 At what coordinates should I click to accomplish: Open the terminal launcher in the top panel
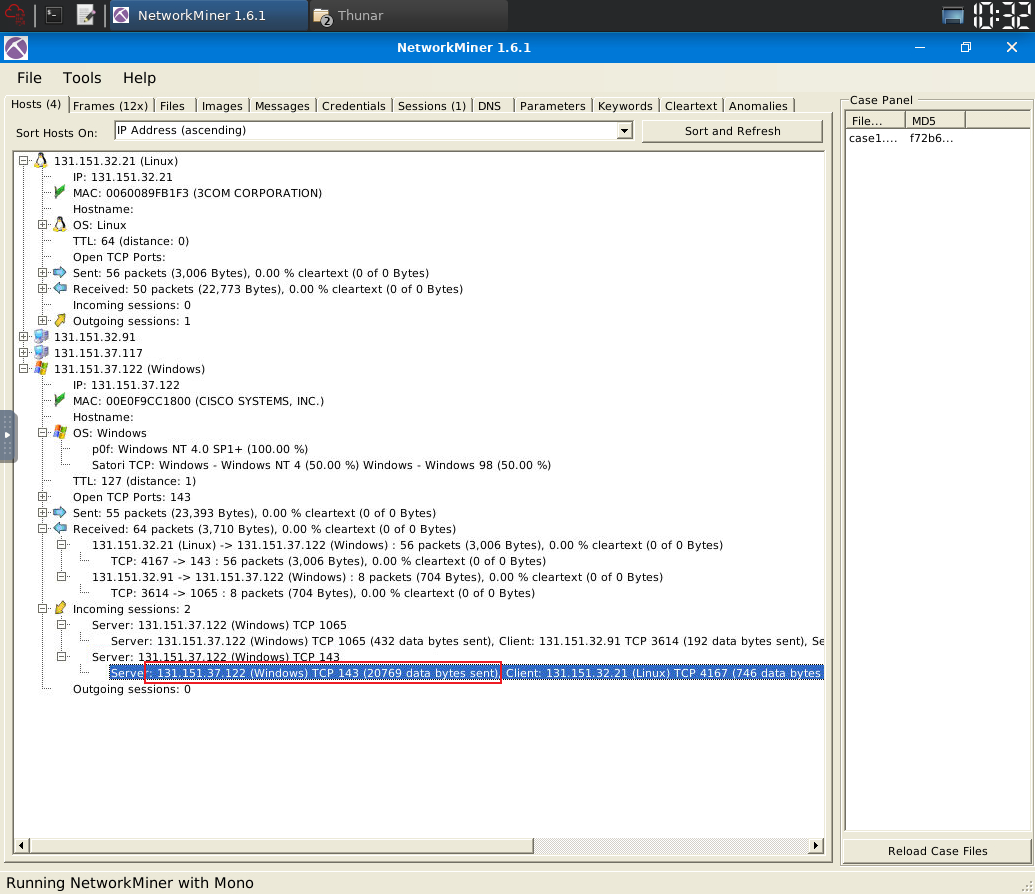[54, 15]
